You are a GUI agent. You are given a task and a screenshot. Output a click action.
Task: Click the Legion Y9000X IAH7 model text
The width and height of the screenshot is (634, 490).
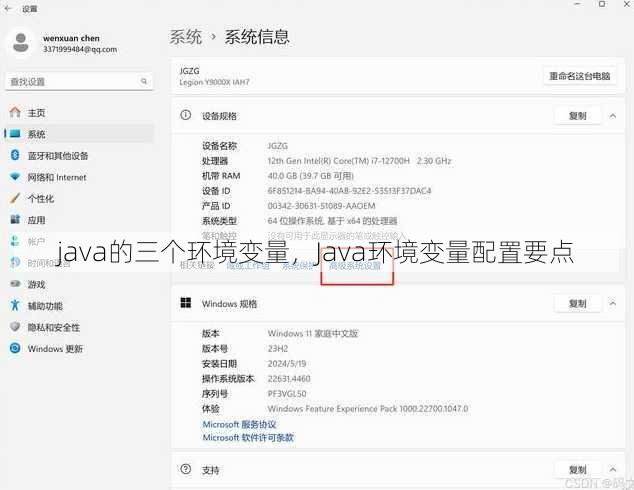click(214, 82)
